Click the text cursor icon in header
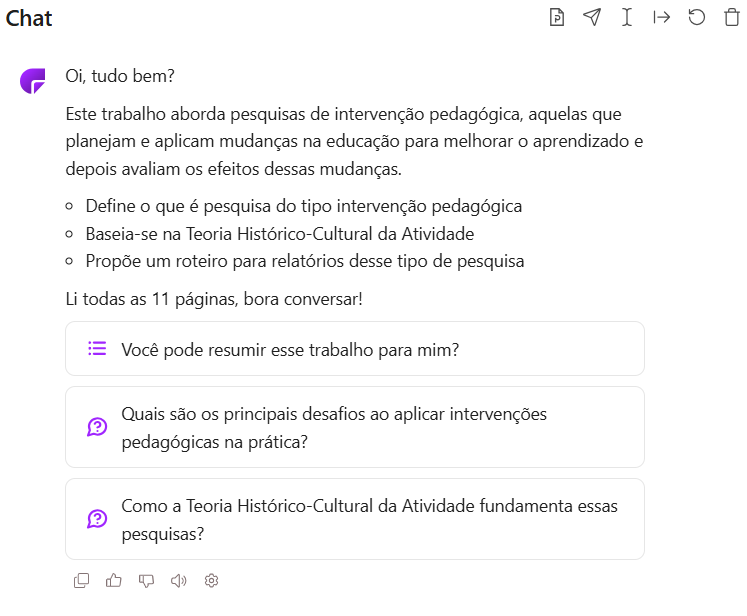Image resolution: width=747 pixels, height=616 pixels. [x=627, y=17]
